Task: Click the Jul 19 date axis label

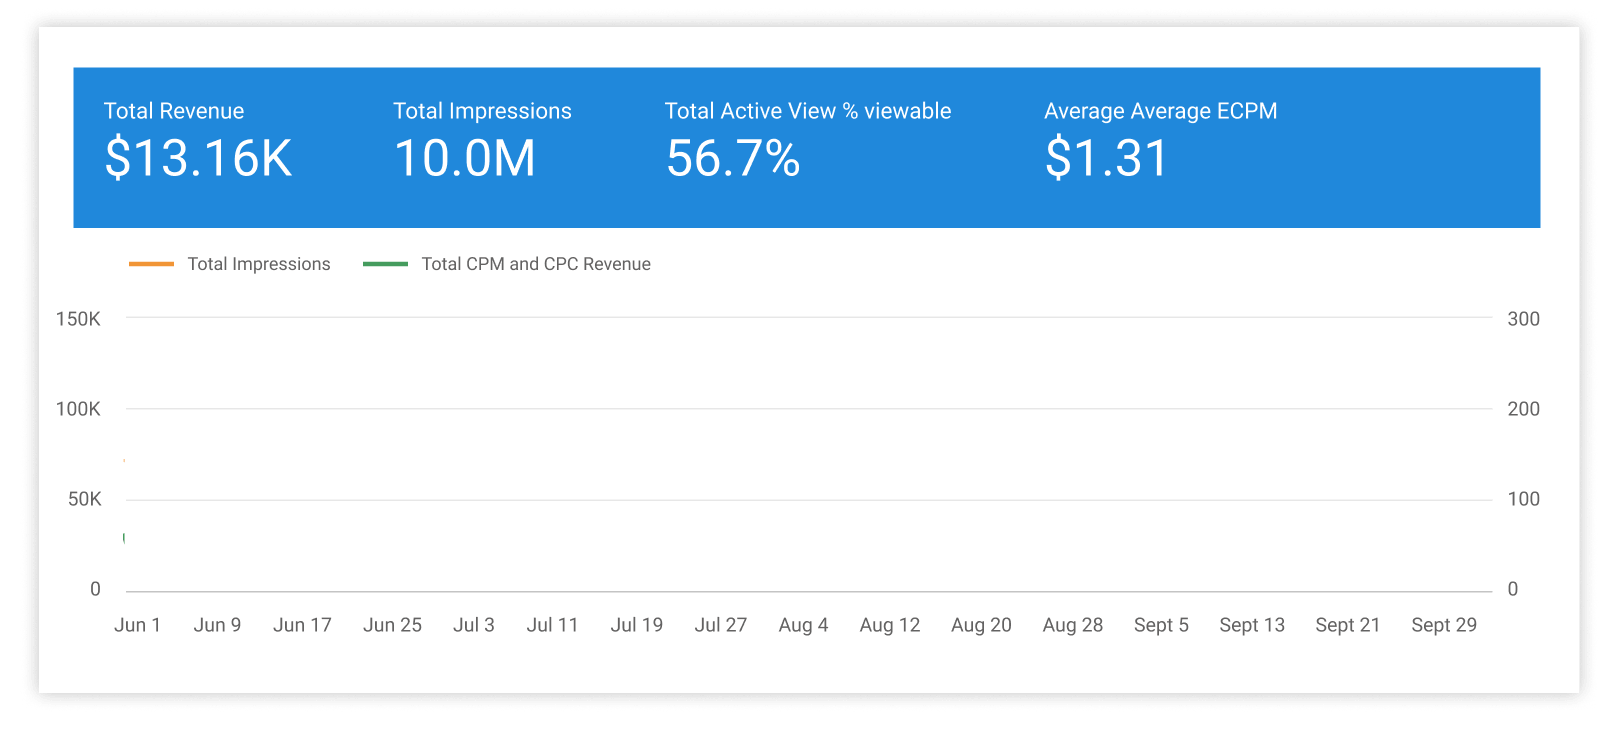Action: [636, 625]
